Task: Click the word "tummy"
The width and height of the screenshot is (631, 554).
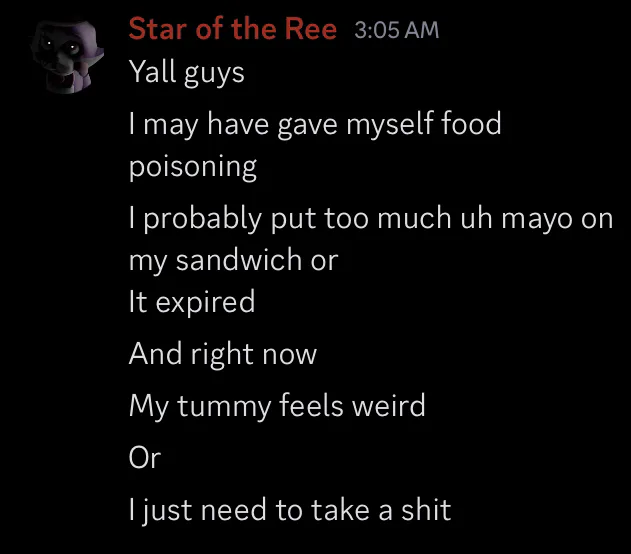Action: [x=224, y=407]
